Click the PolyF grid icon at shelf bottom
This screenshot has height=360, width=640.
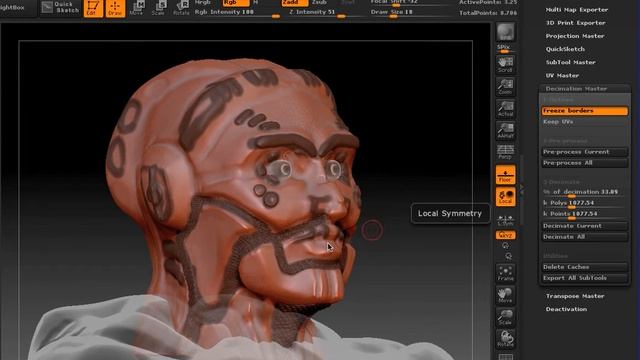point(506,356)
